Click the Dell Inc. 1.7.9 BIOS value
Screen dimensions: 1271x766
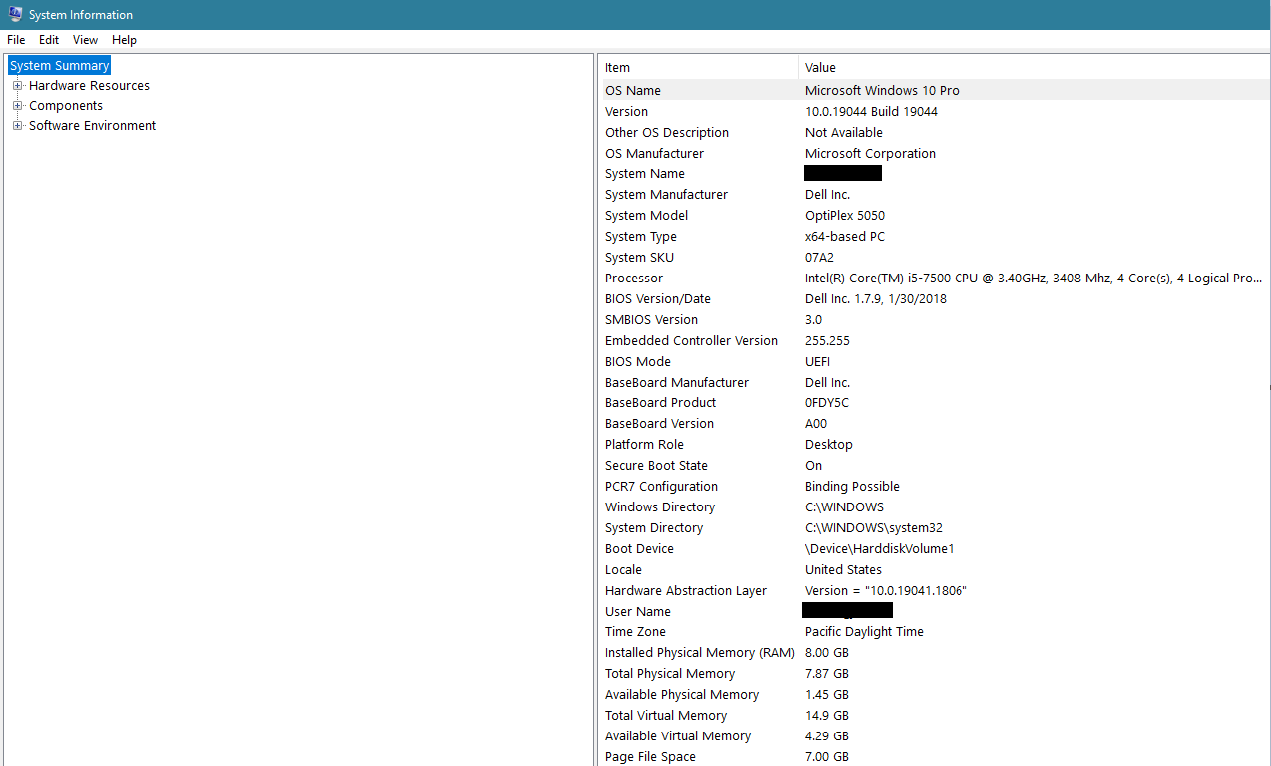876,299
